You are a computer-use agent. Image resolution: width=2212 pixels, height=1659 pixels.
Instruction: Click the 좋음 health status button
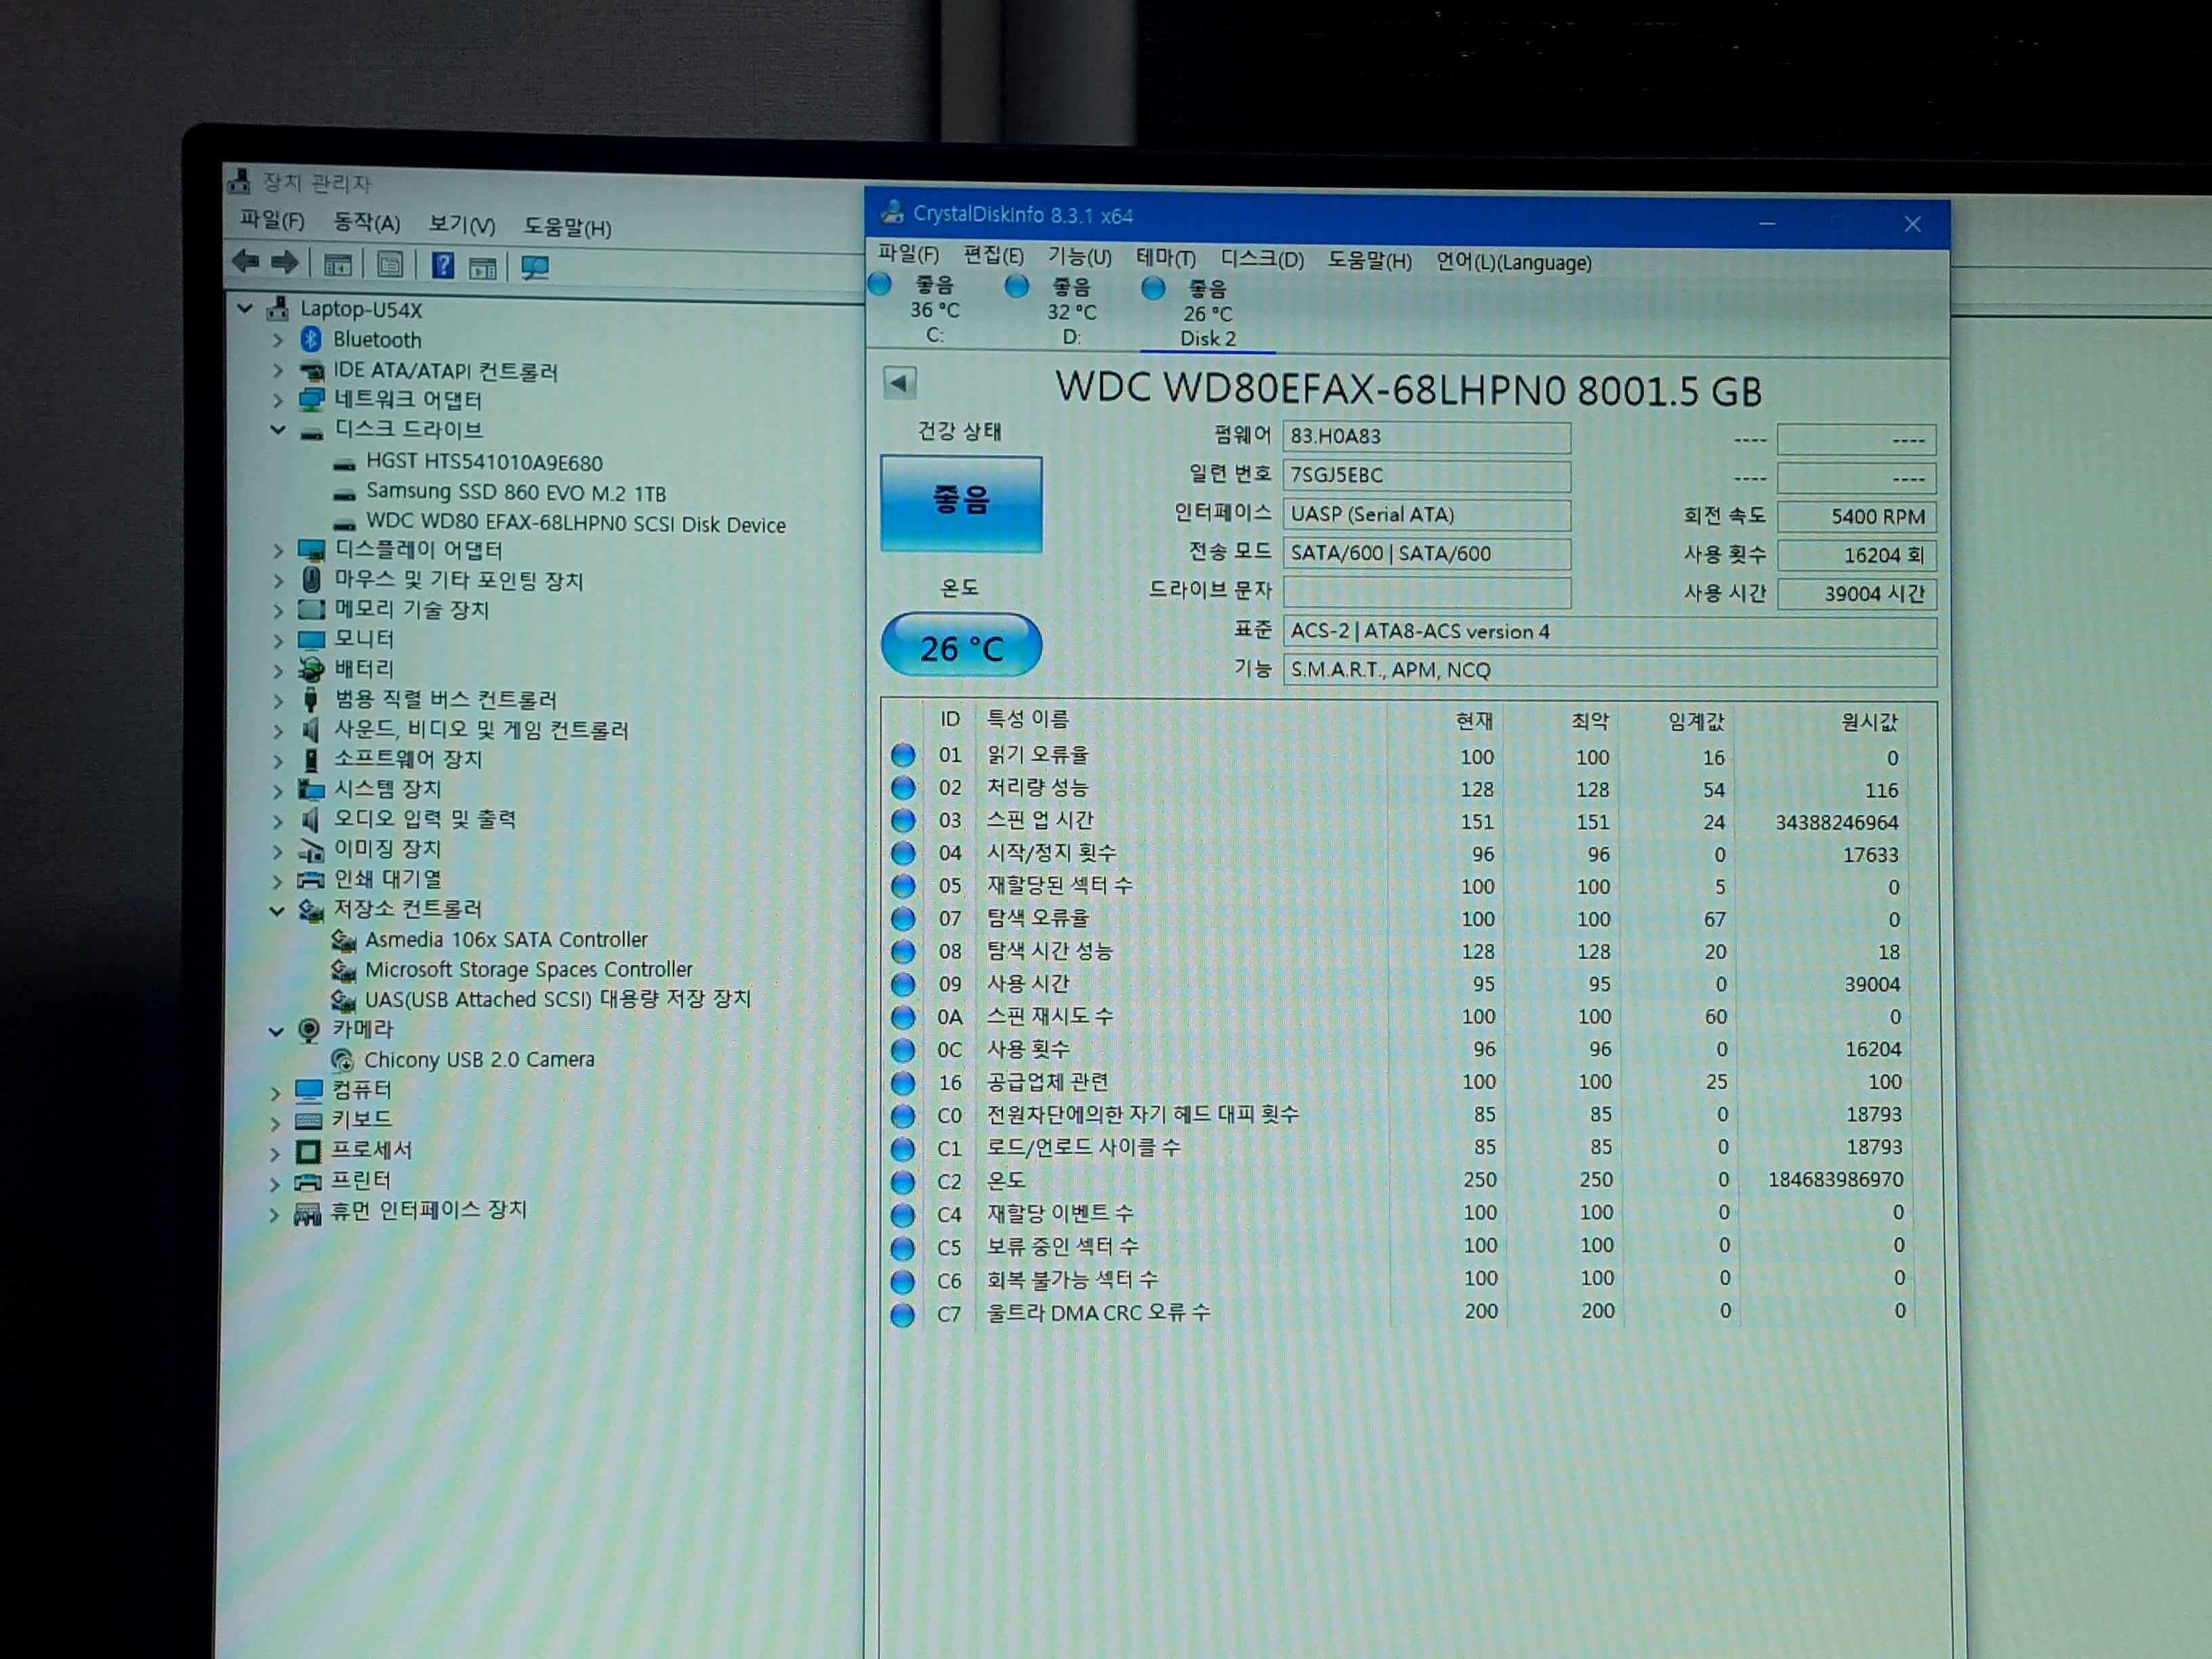click(x=961, y=504)
